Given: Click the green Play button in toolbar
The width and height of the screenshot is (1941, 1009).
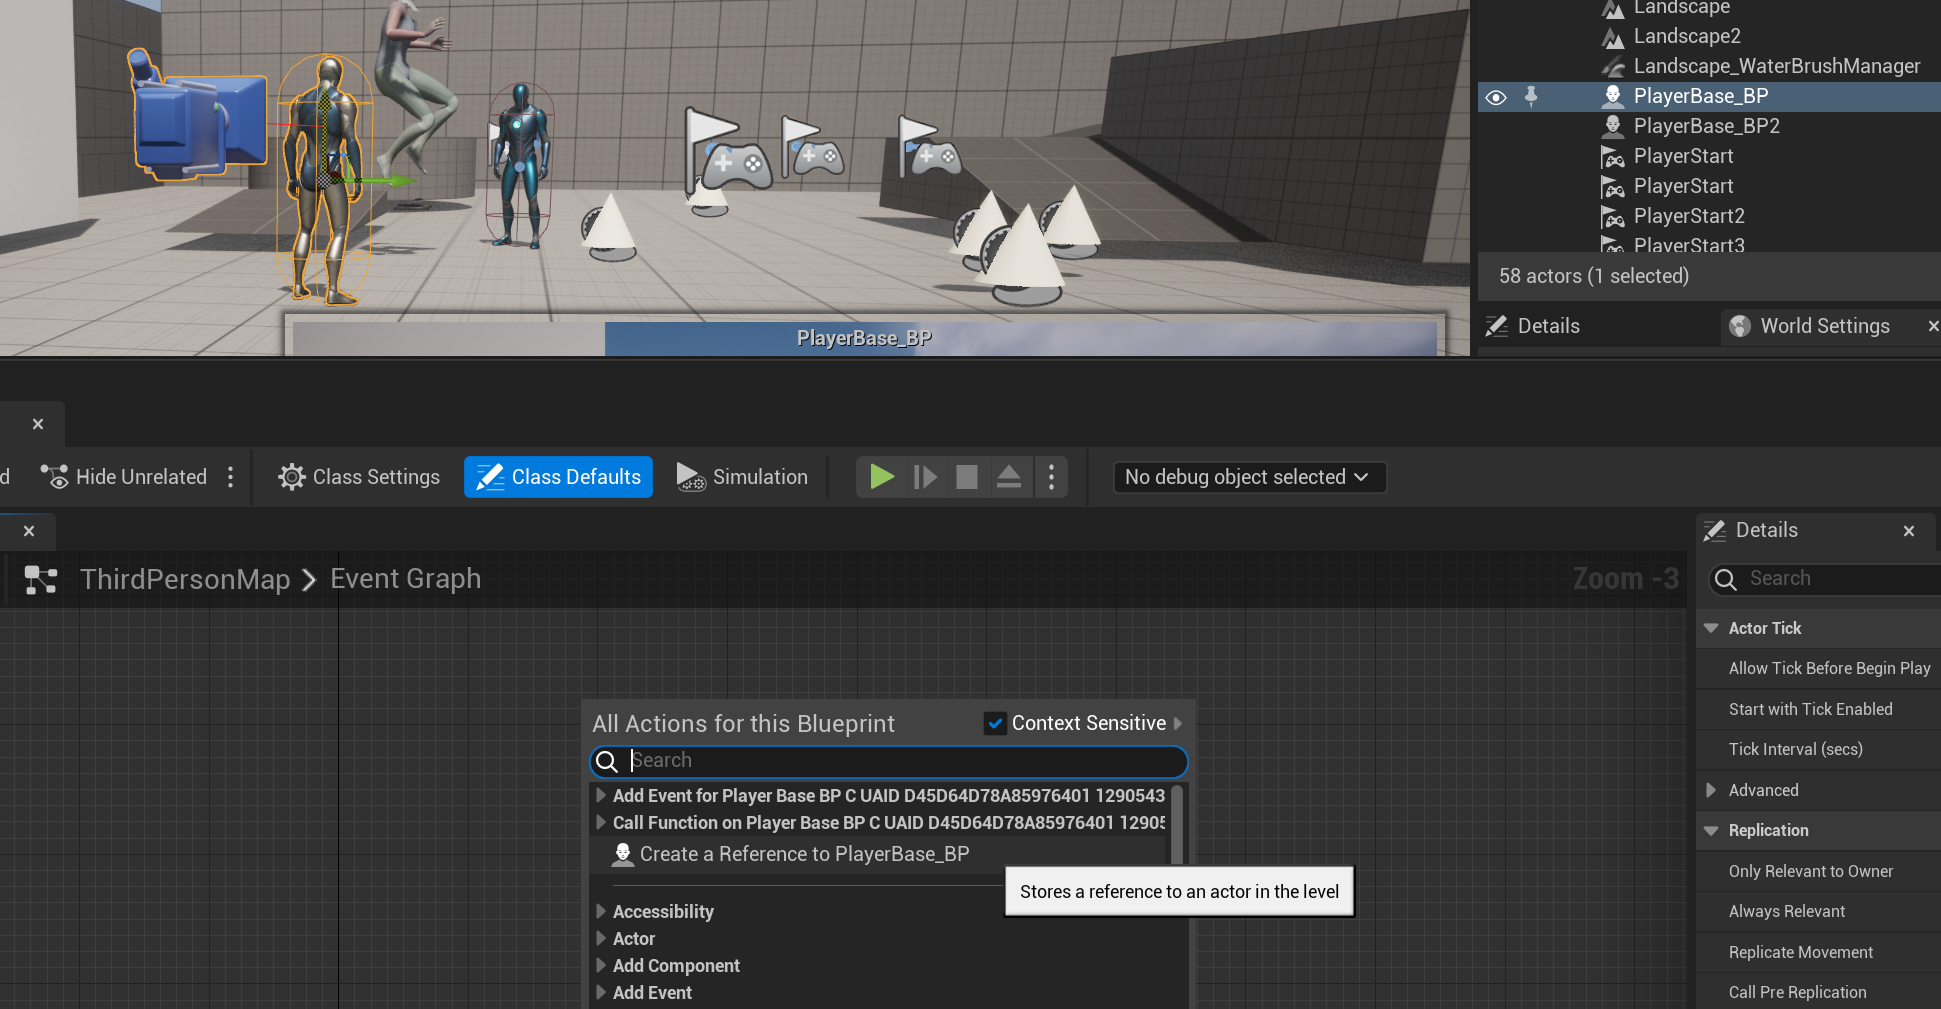Looking at the screenshot, I should click(x=881, y=477).
